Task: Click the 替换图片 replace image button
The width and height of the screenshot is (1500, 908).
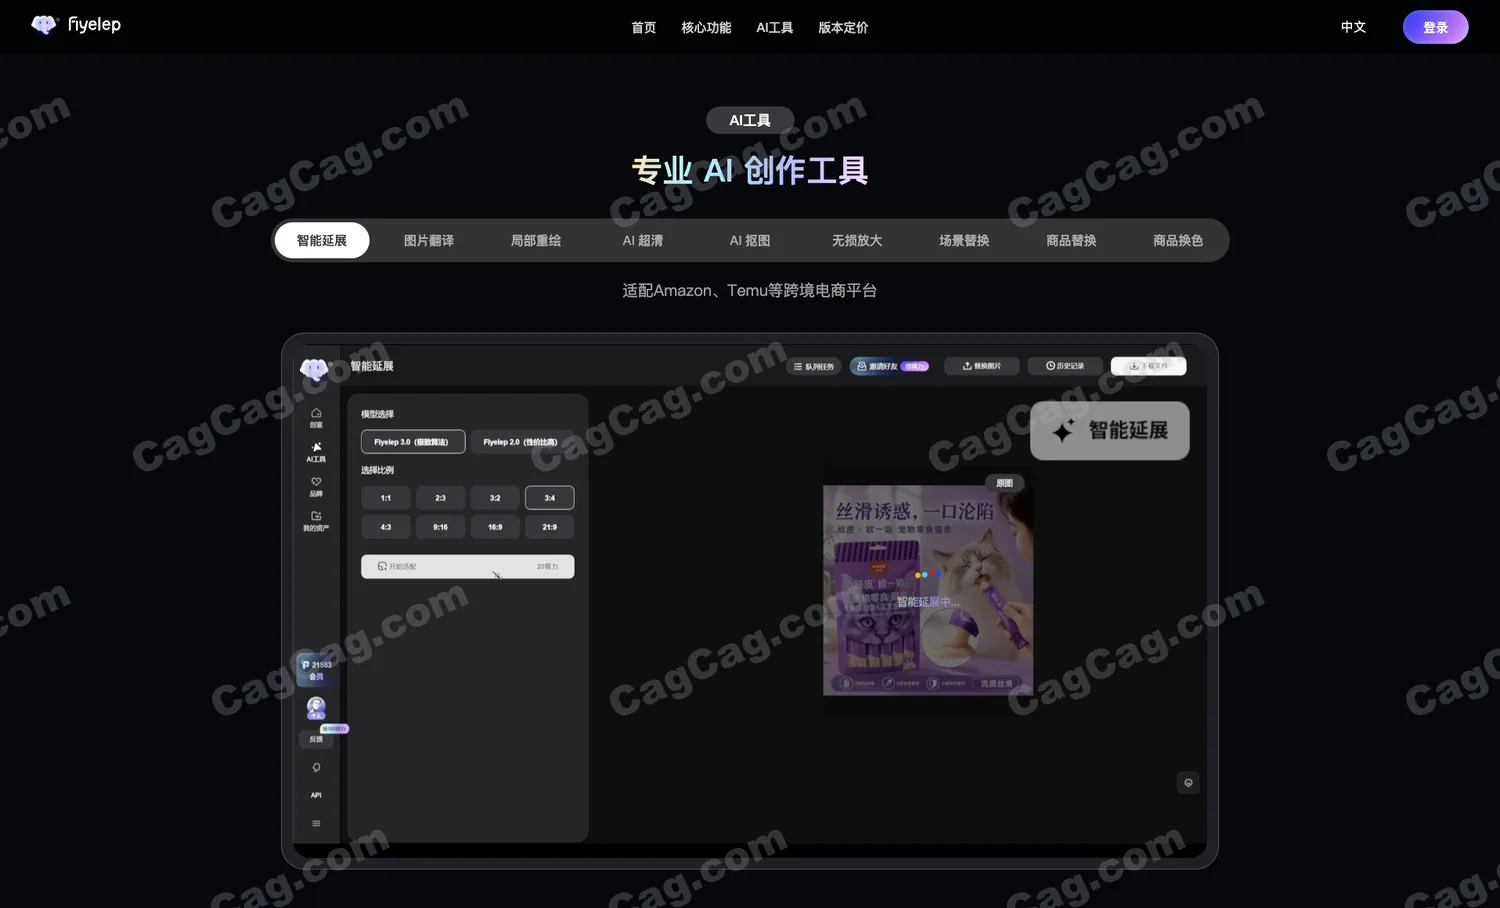Action: (982, 366)
